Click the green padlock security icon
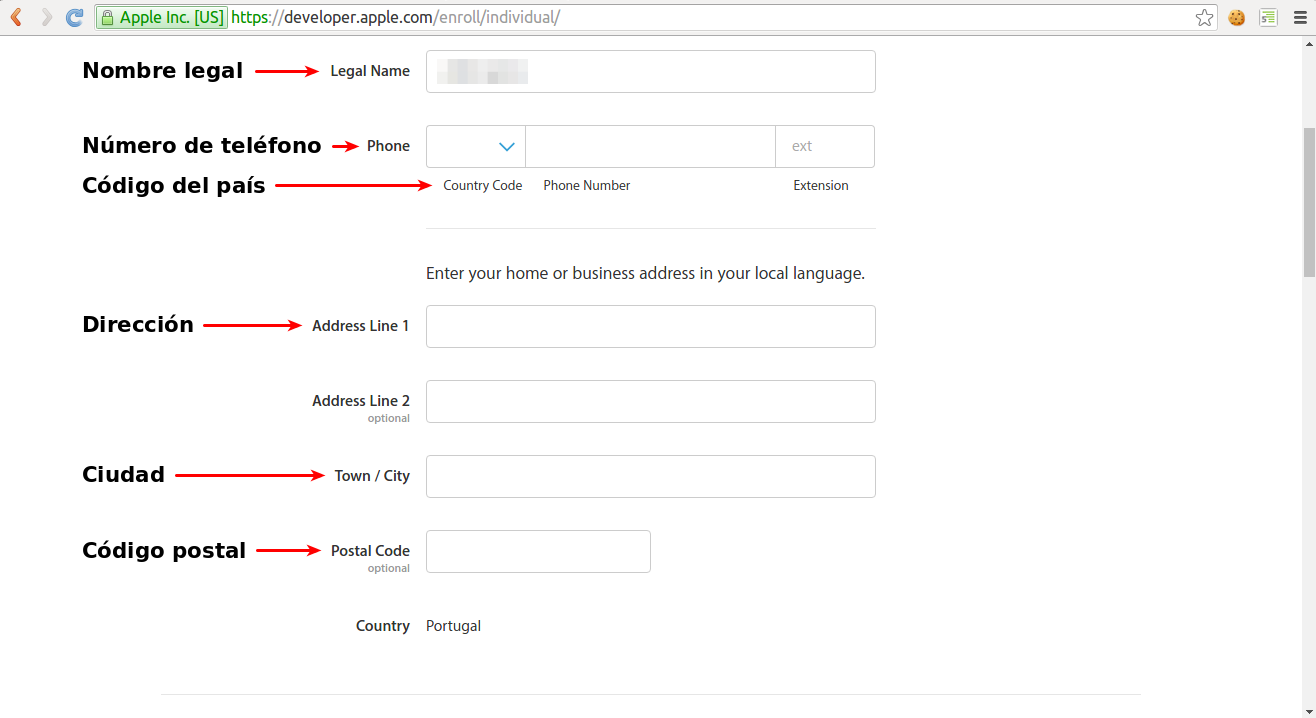This screenshot has height=718, width=1316. pyautogui.click(x=107, y=17)
